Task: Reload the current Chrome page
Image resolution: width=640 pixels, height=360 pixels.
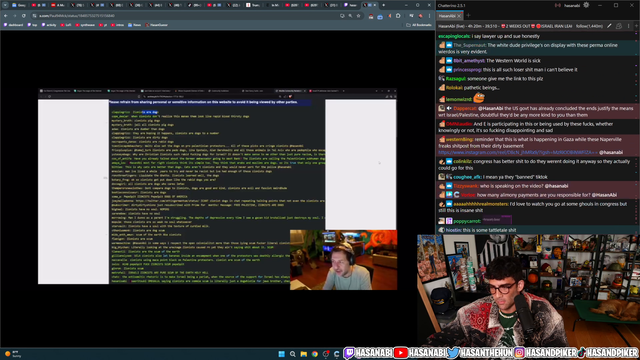Action: coord(24,16)
